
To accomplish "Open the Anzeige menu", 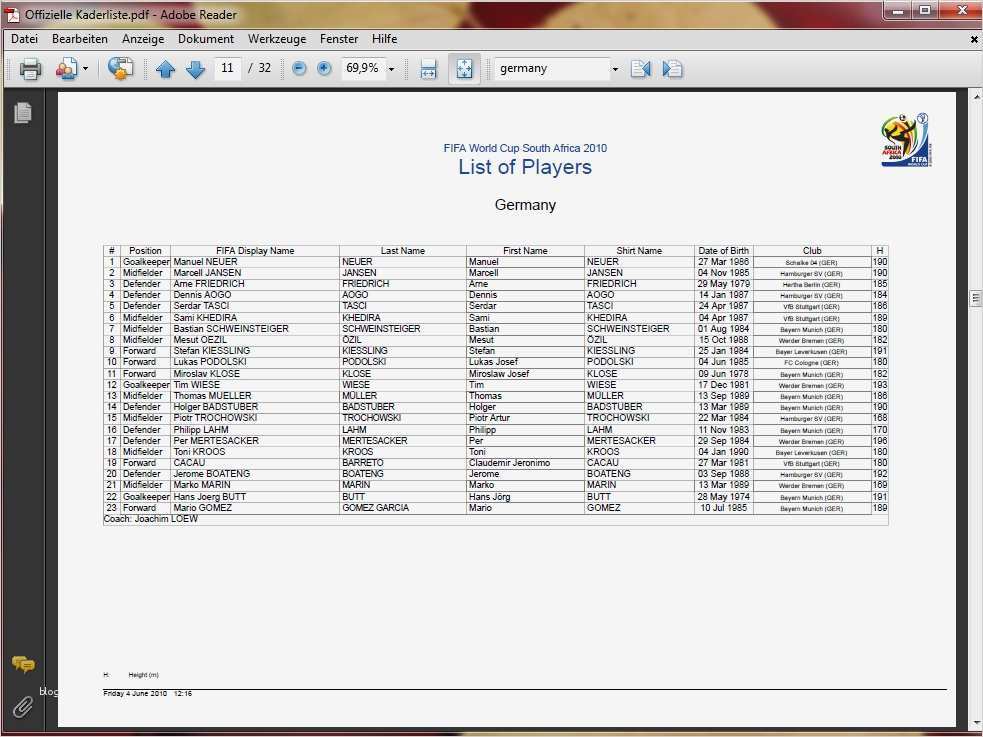I will (x=143, y=39).
